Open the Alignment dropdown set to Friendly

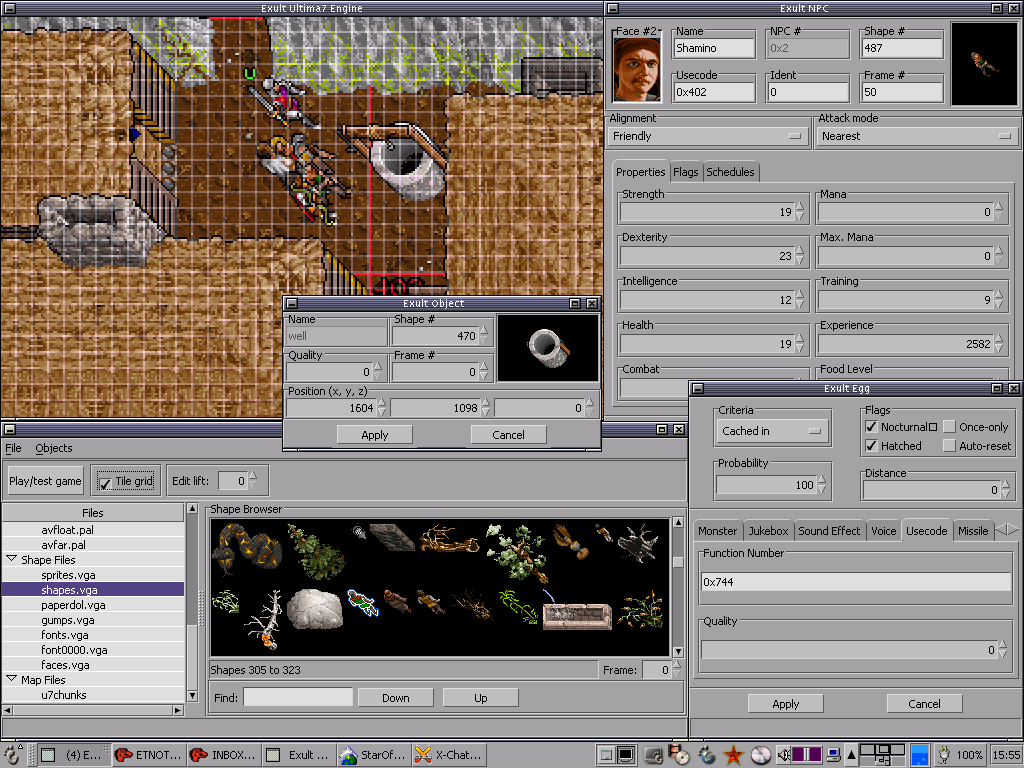tap(708, 136)
